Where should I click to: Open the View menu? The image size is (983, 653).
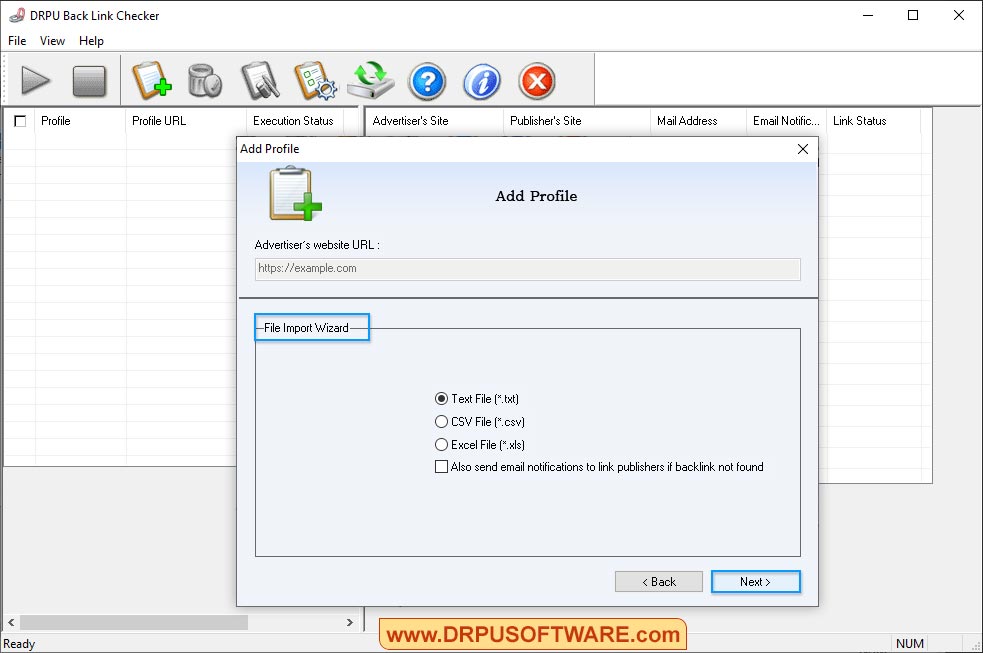(51, 41)
